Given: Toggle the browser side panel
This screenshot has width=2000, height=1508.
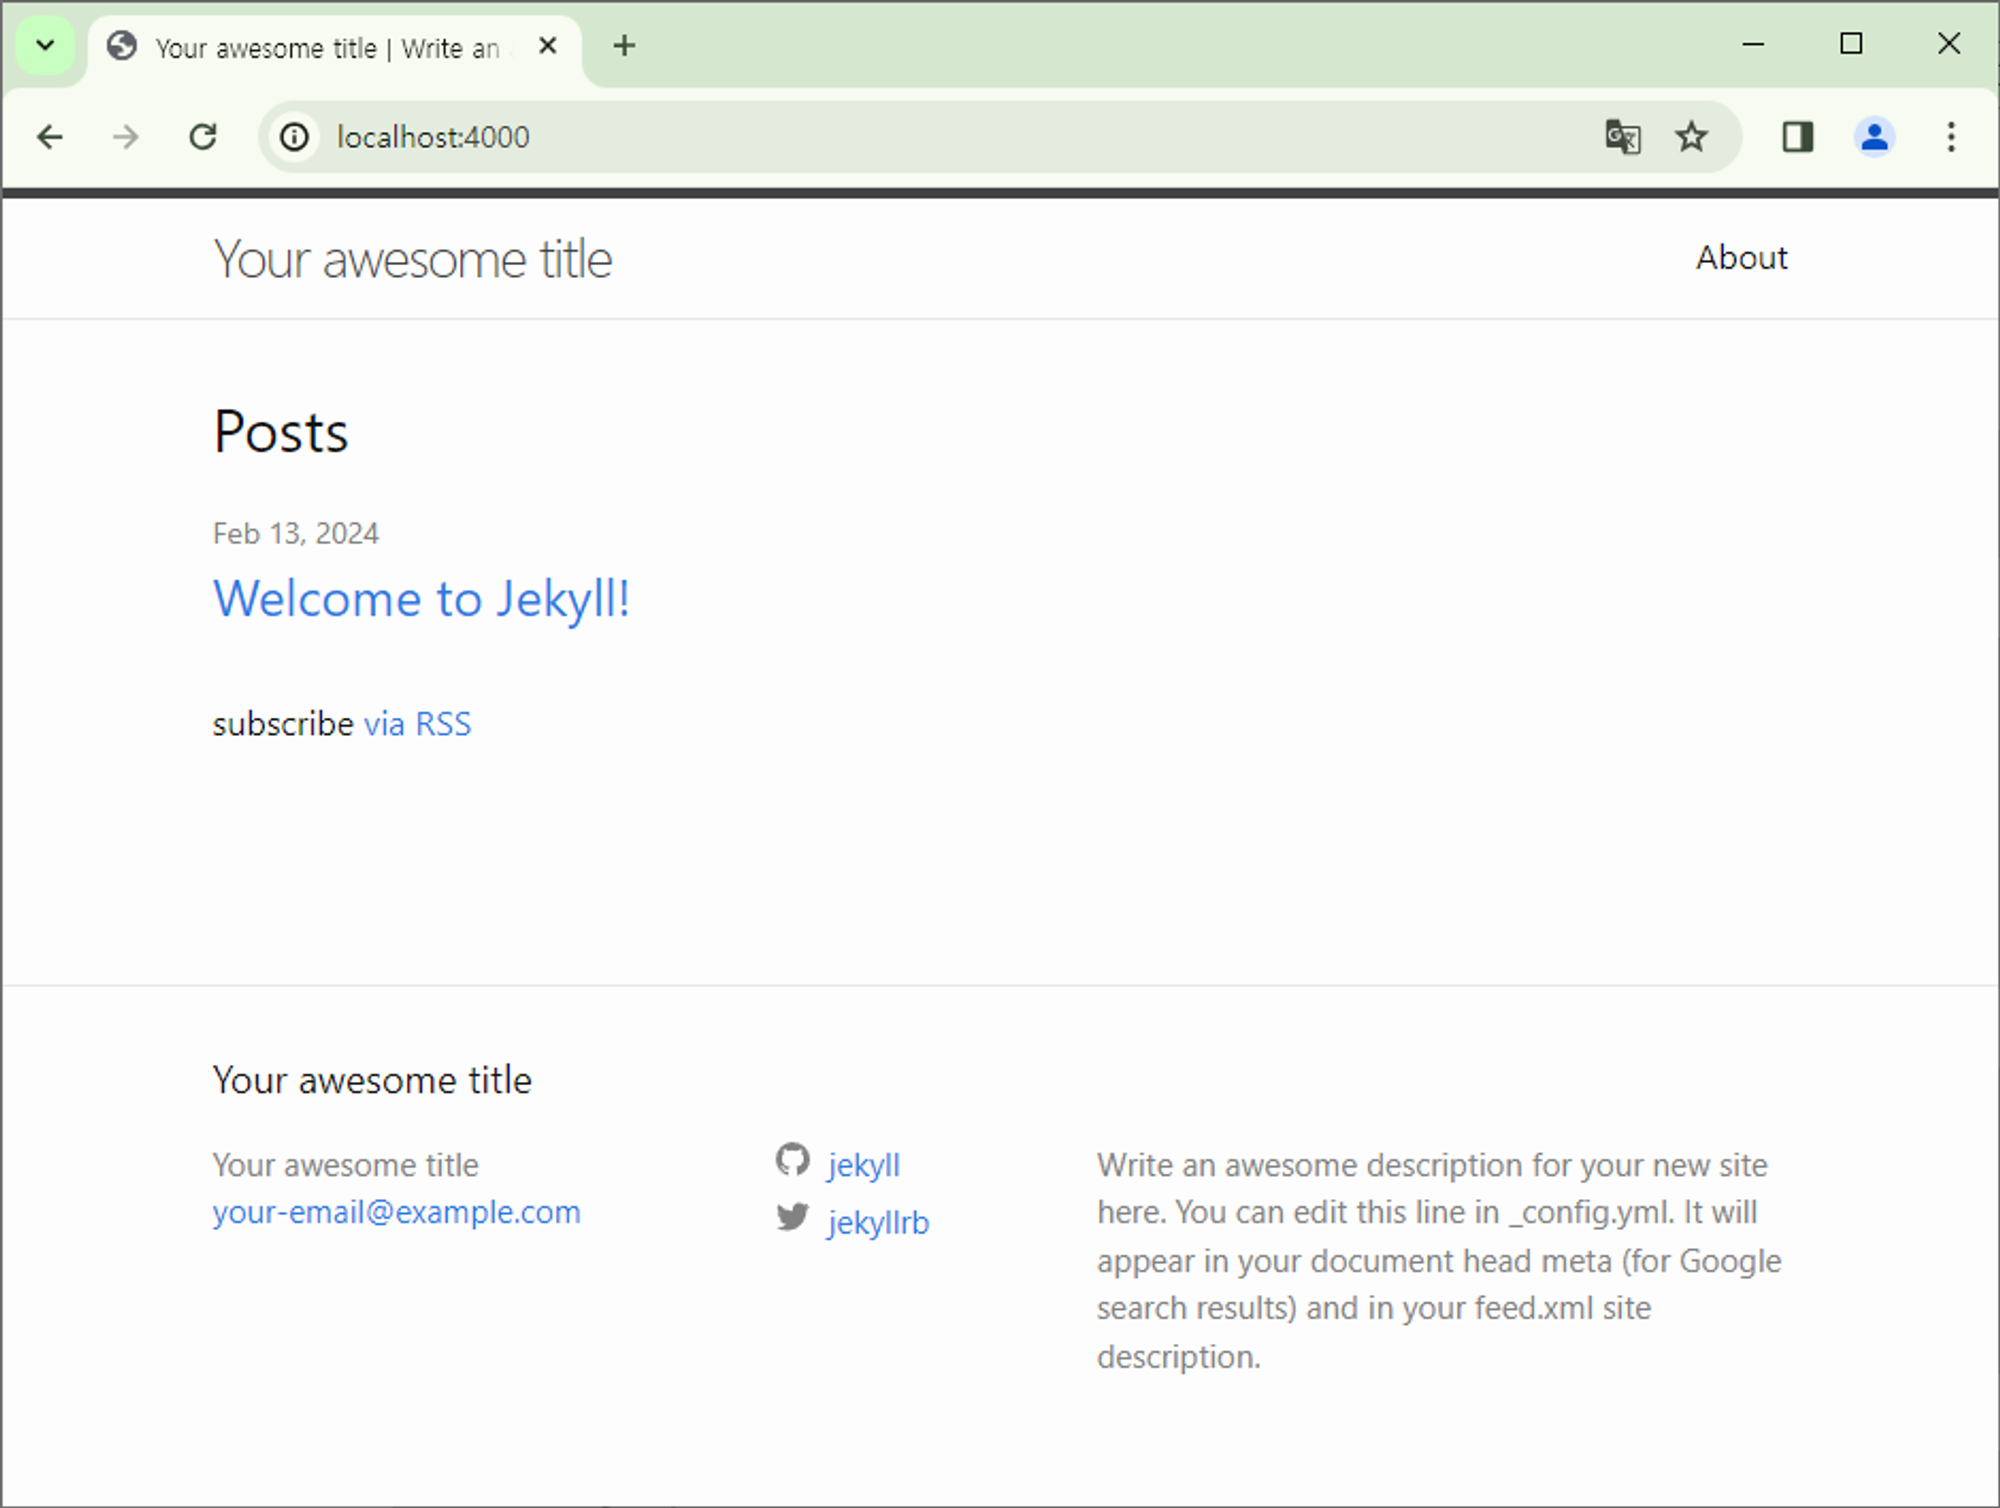Looking at the screenshot, I should (1798, 137).
